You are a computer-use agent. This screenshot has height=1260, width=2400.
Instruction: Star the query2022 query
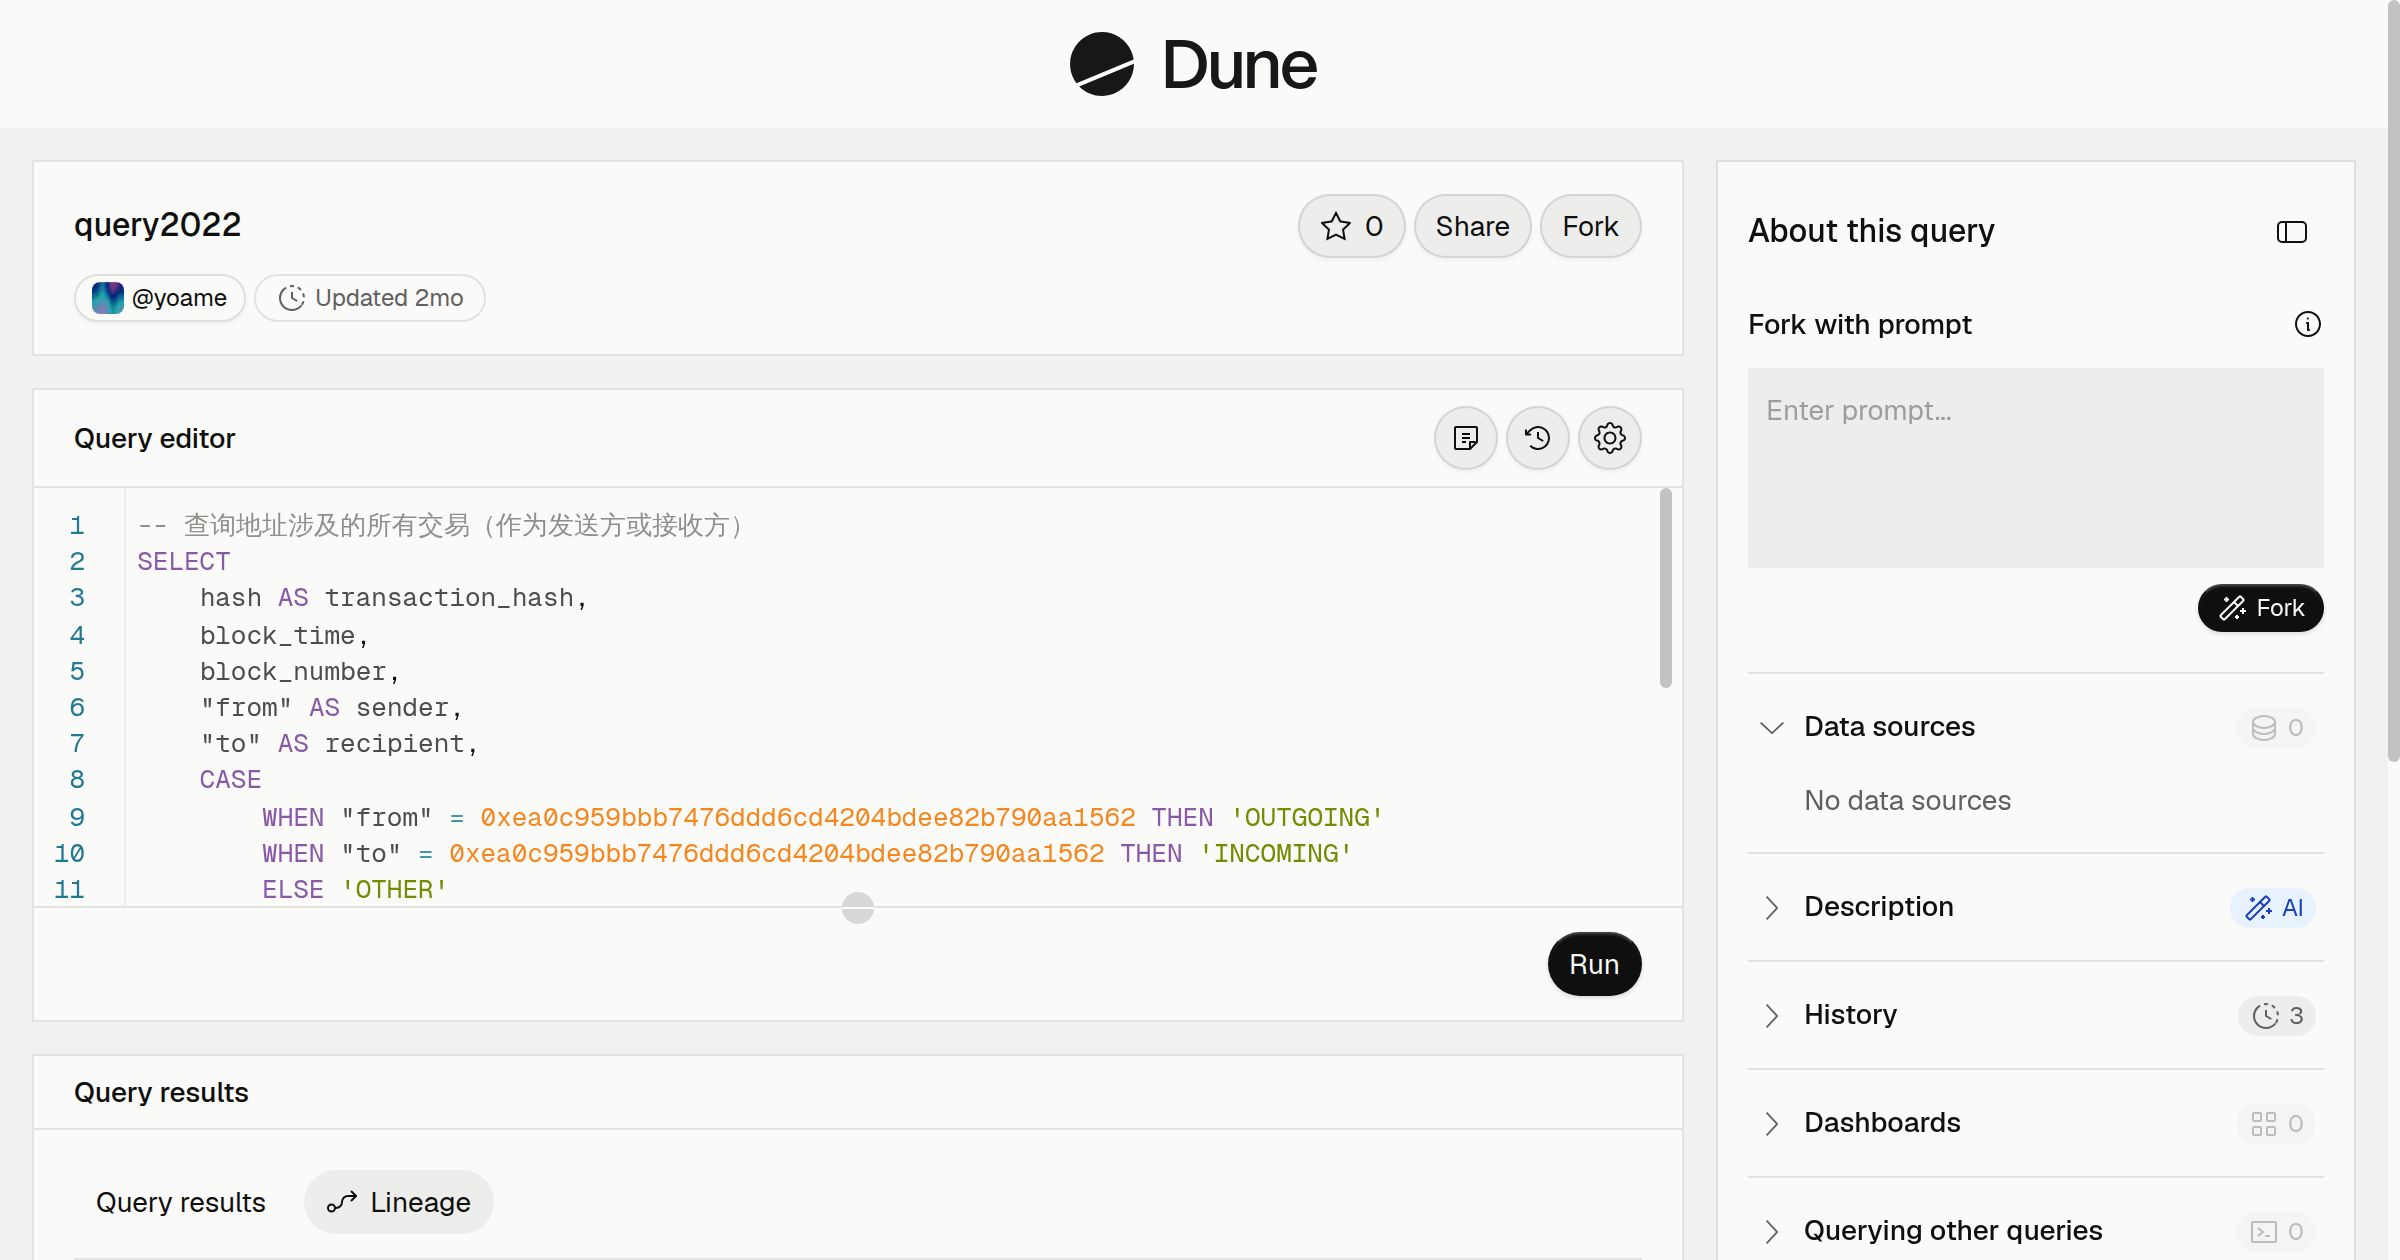[x=1352, y=226]
